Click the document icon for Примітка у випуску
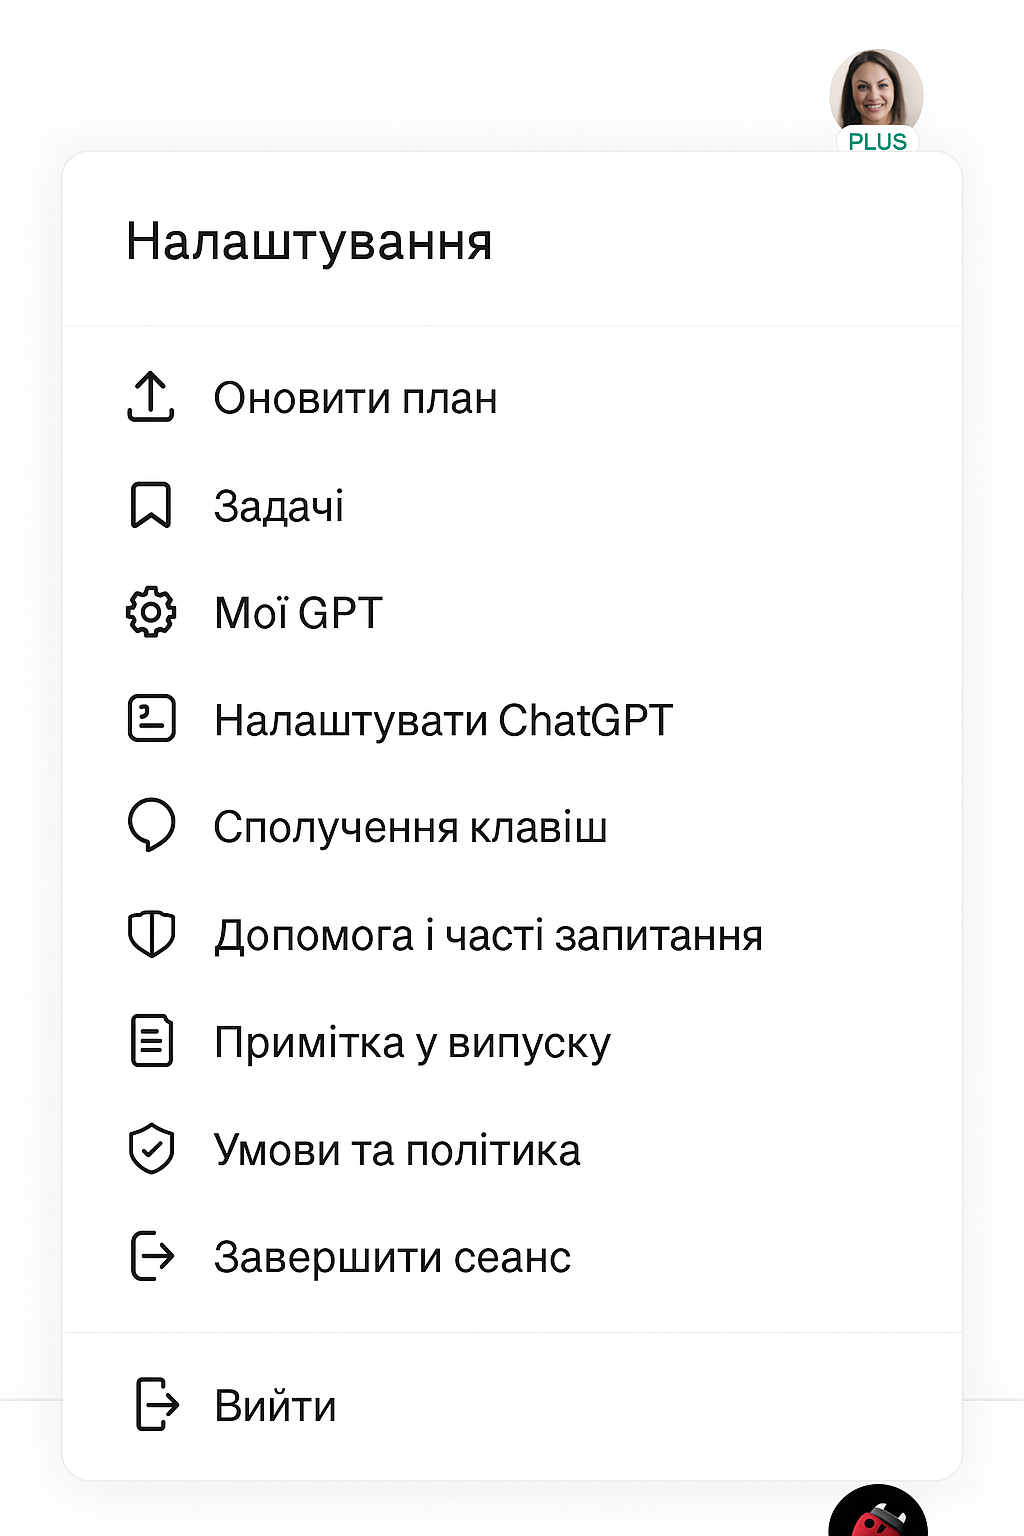 [152, 1041]
